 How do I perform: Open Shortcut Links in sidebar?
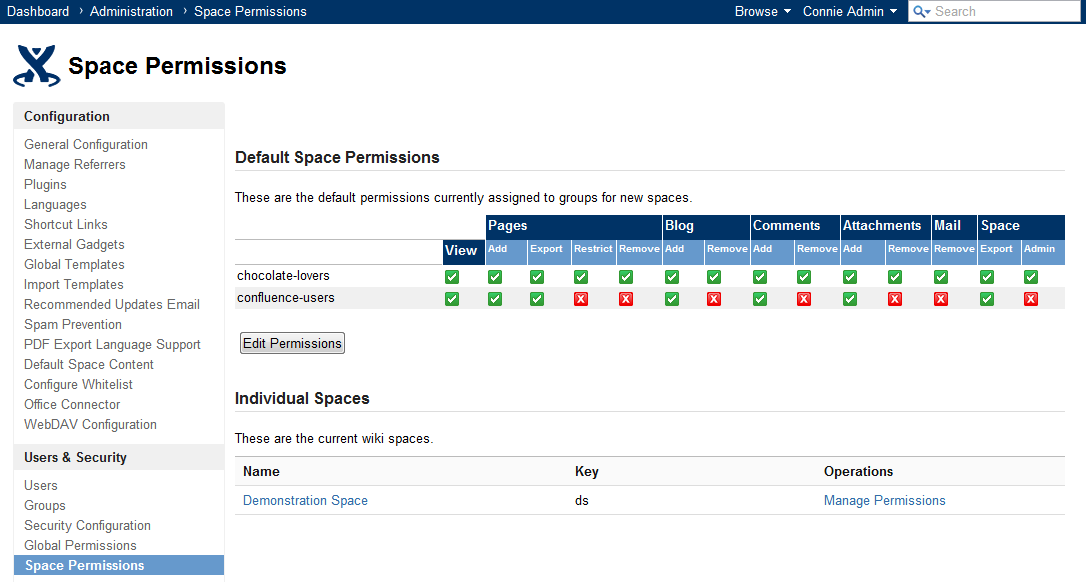pyautogui.click(x=66, y=224)
